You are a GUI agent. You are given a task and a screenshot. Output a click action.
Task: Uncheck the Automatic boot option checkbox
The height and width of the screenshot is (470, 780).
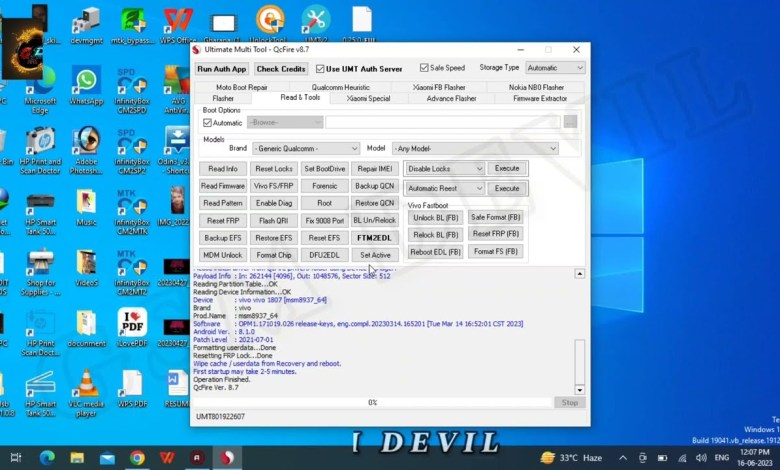pos(208,122)
